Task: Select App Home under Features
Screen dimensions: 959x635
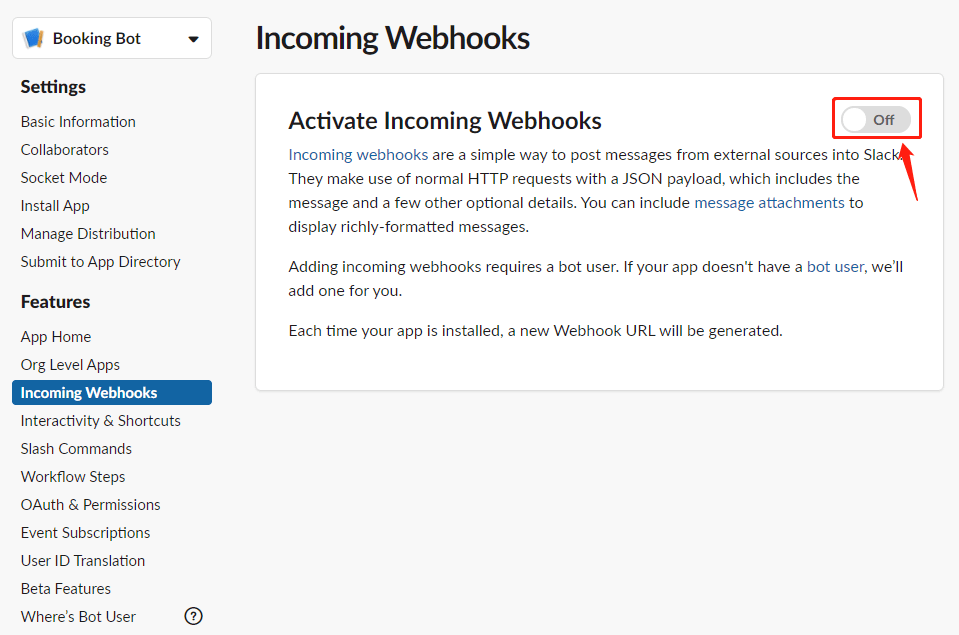Action: click(56, 337)
